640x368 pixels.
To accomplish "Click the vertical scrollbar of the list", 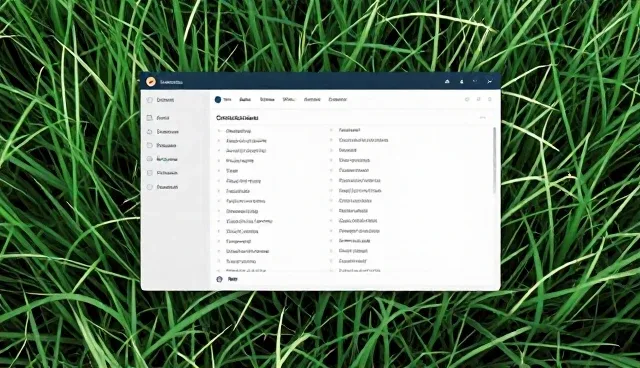I will click(495, 160).
